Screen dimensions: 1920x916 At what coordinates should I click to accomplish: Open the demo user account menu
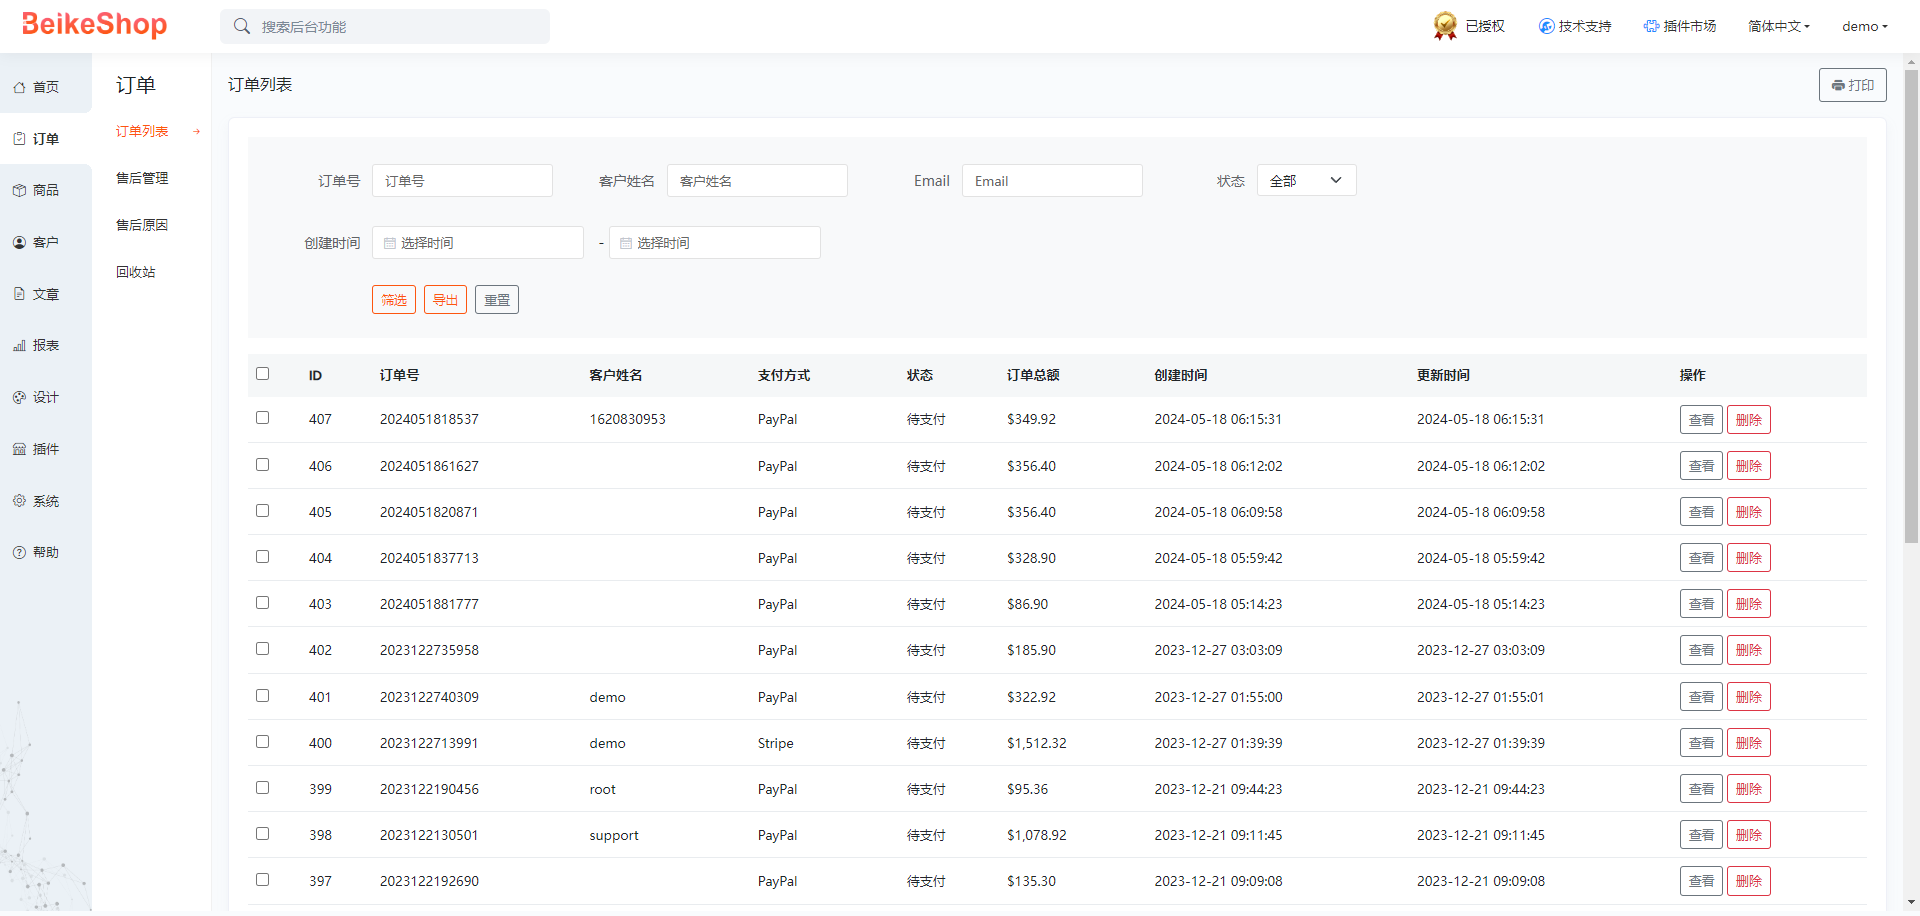pos(1864,27)
